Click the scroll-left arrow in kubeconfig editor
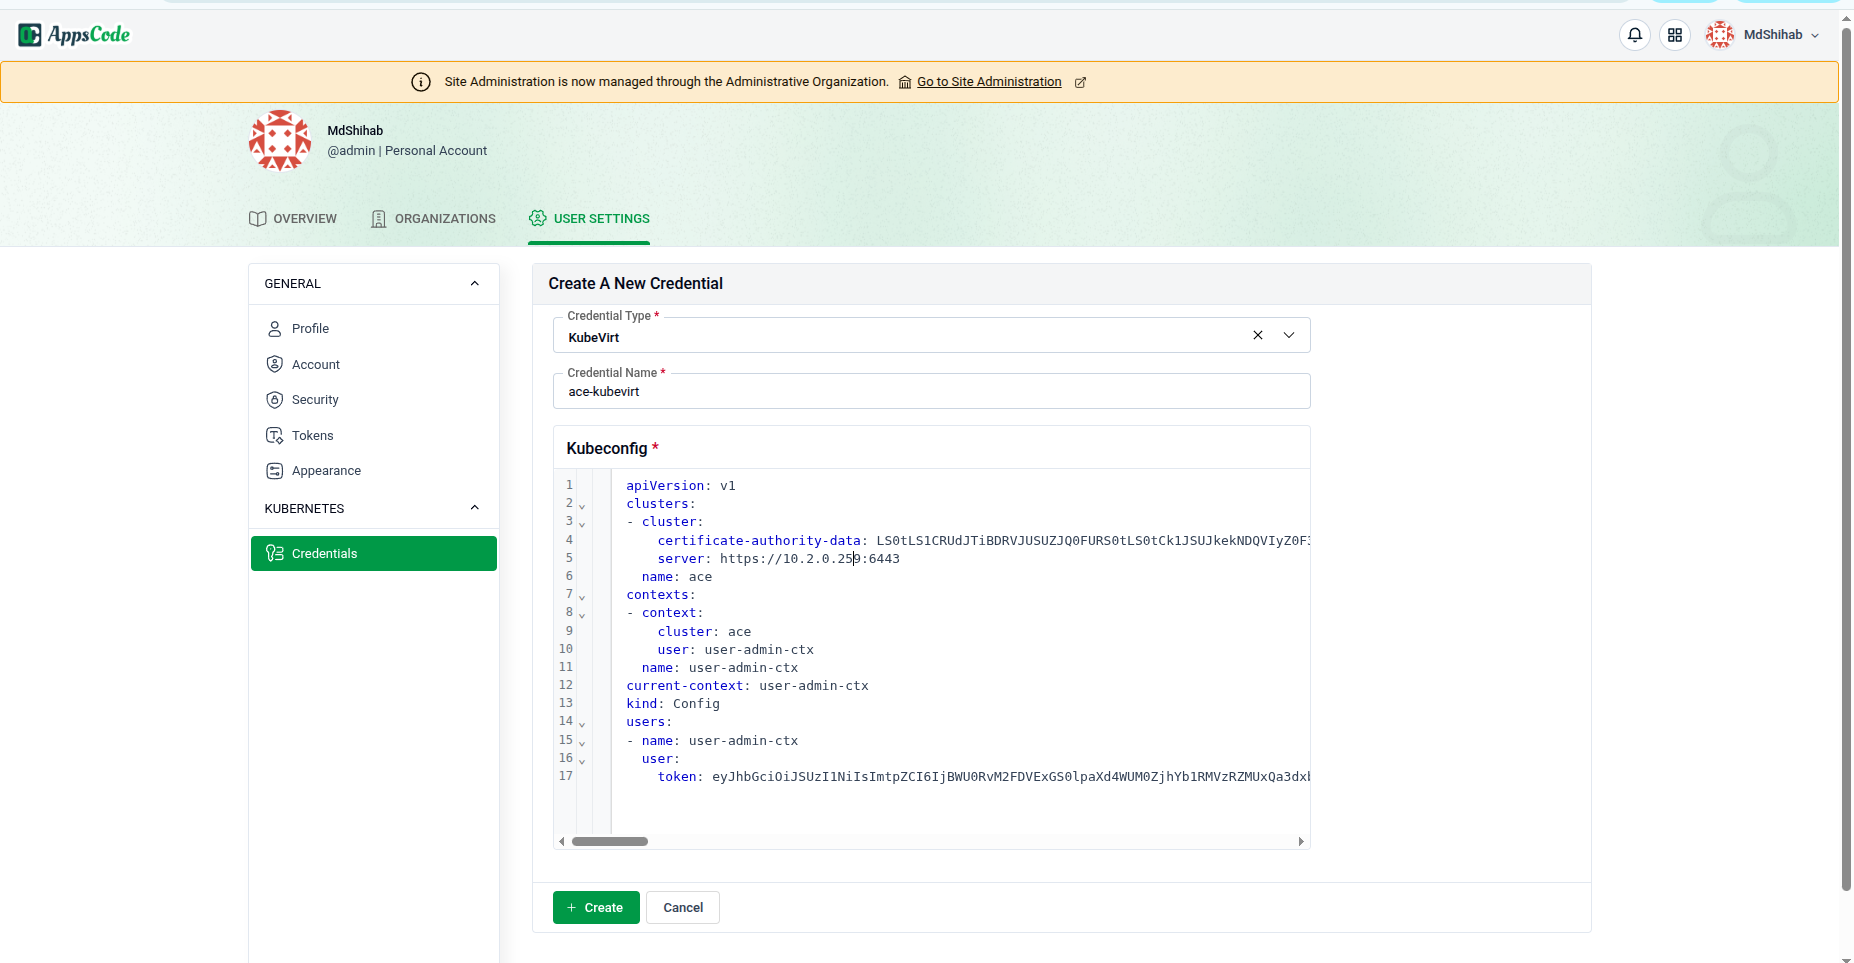 (x=562, y=842)
